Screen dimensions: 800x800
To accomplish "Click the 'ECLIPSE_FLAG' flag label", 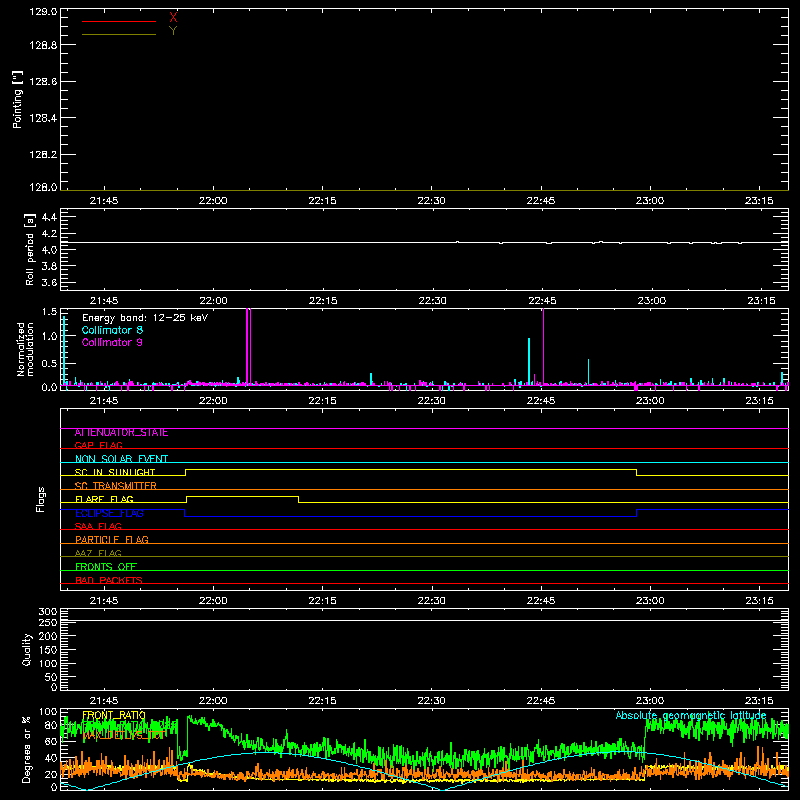I will point(109,513).
